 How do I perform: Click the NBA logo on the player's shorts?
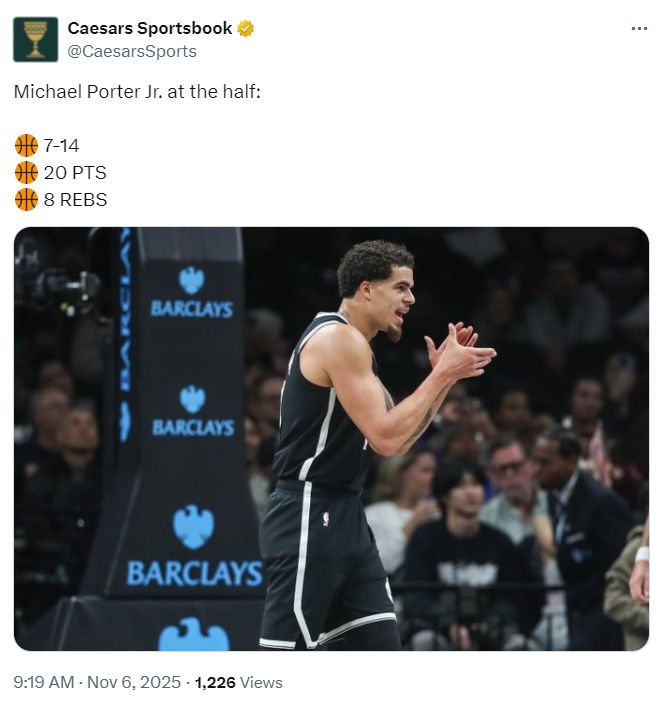tap(325, 518)
